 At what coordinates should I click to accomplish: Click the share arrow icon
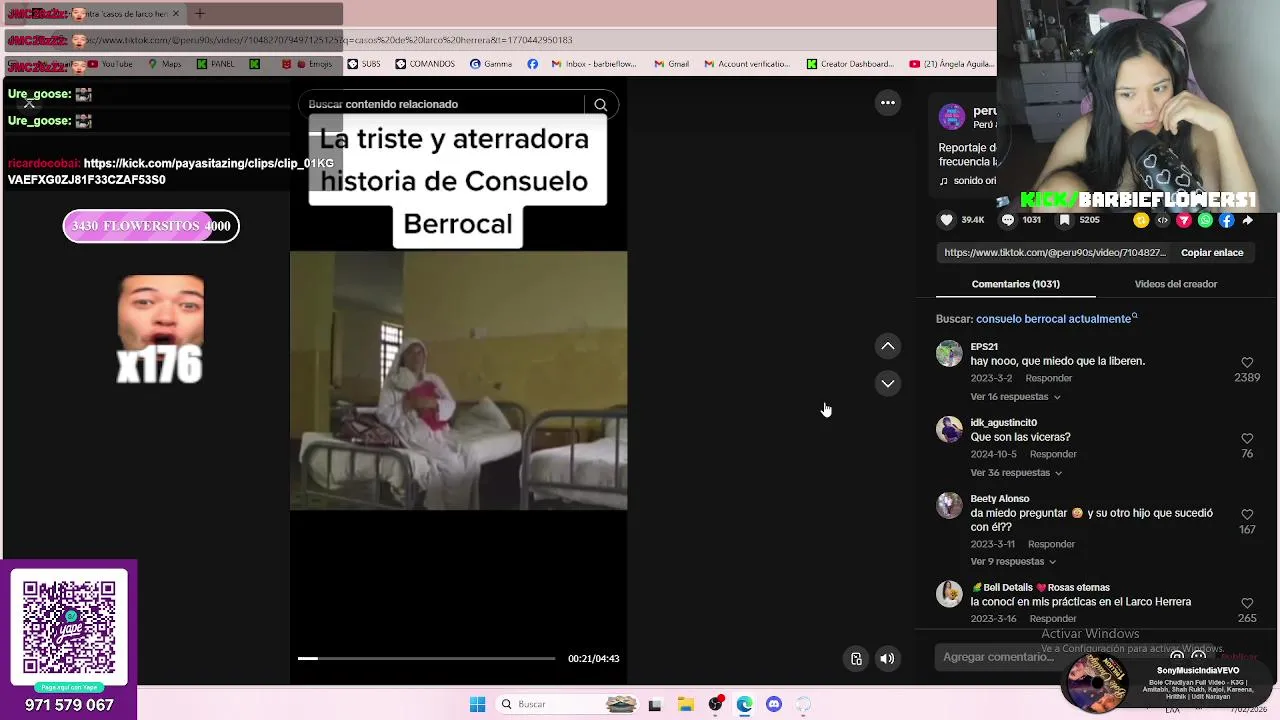[1248, 220]
